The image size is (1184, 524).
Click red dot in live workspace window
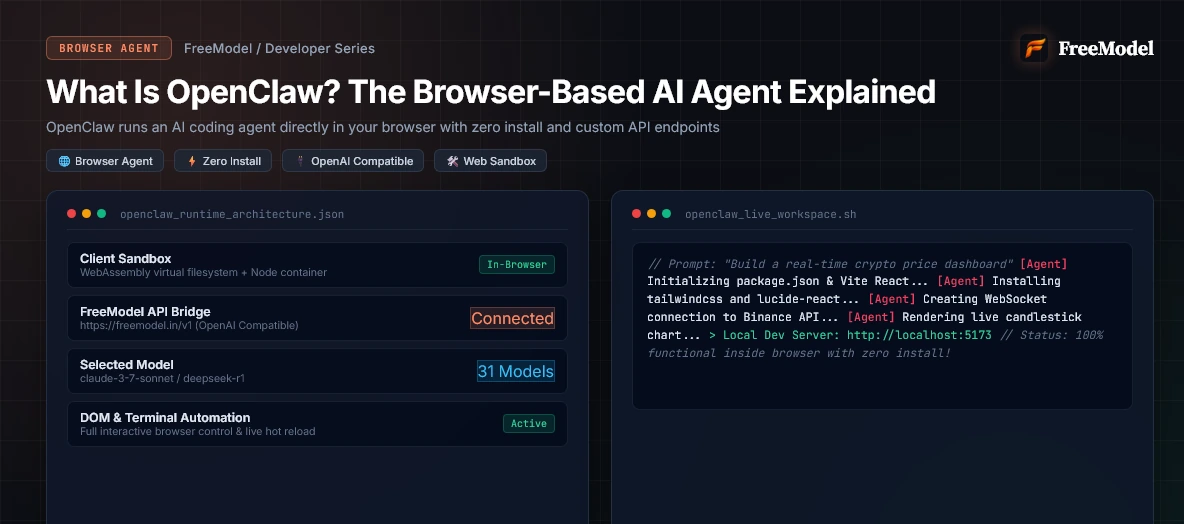(637, 214)
